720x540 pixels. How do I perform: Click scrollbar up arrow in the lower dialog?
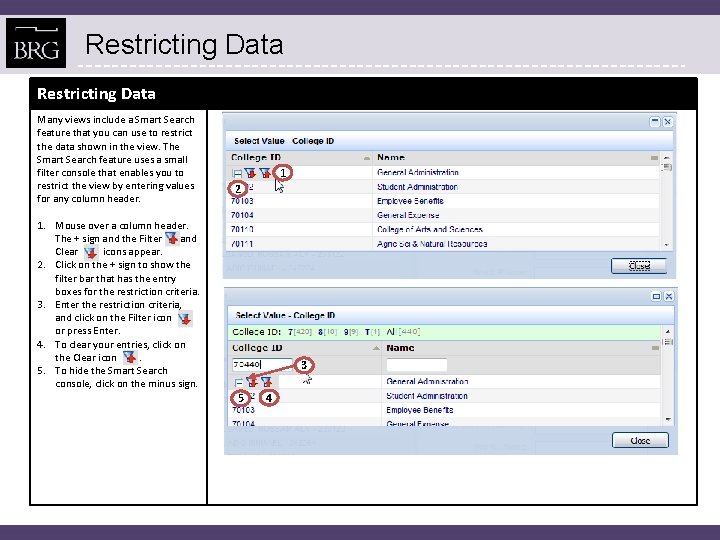tap(668, 332)
